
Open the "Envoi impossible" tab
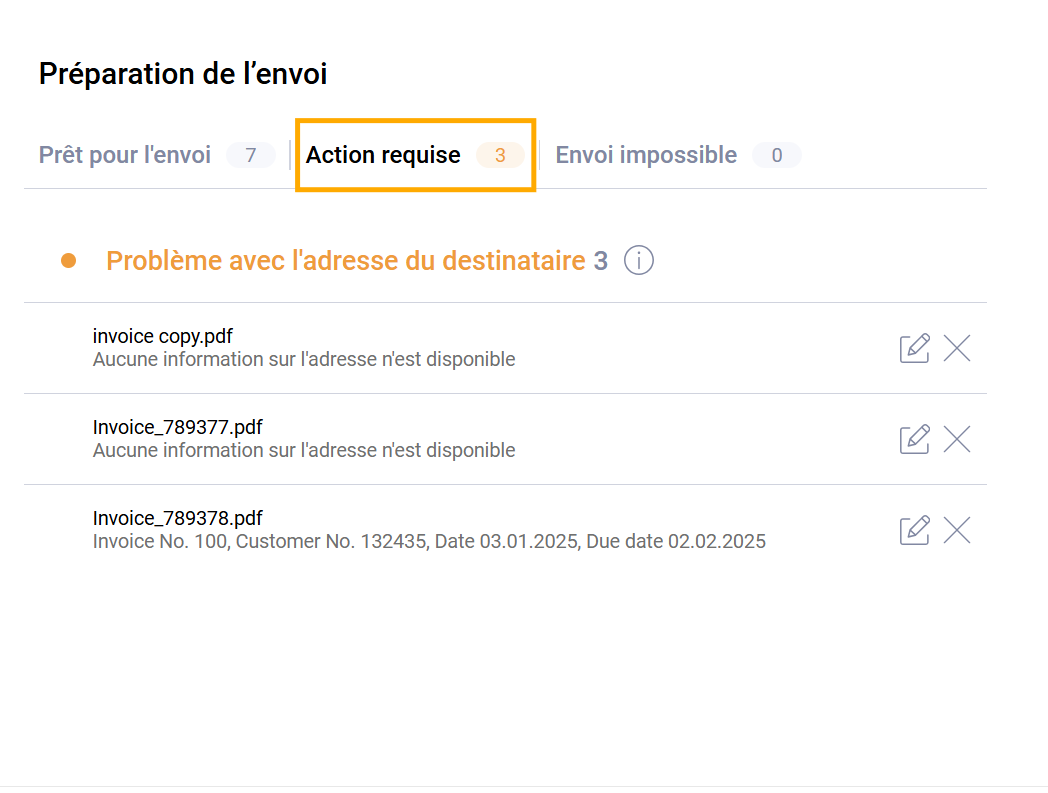click(646, 155)
